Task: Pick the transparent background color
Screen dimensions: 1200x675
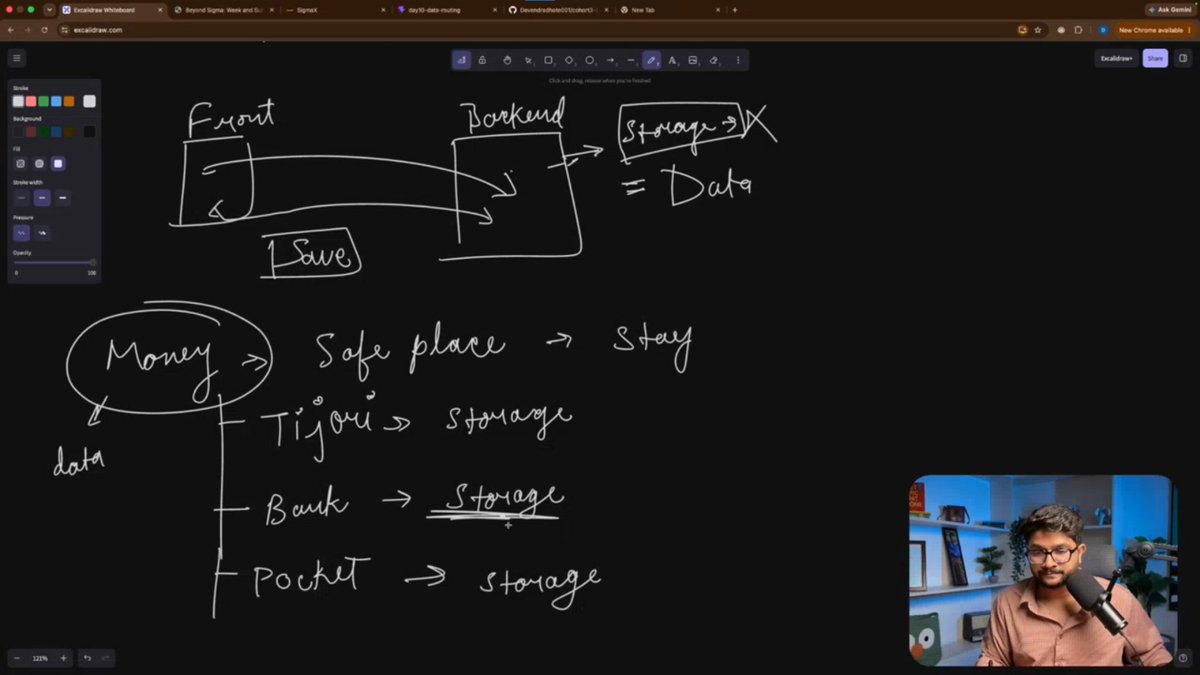Action: point(18,131)
